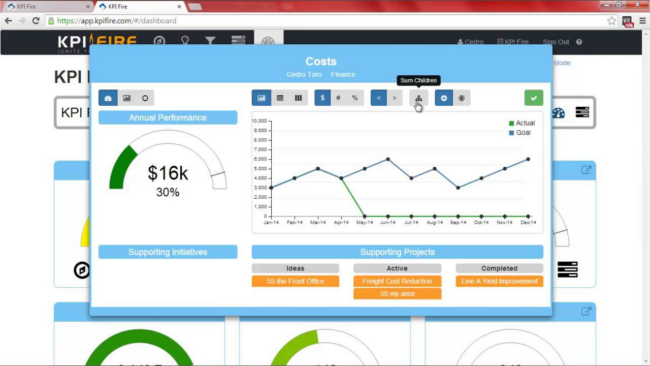This screenshot has width=650, height=366.
Task: Open the 5S my area project
Action: pyautogui.click(x=397, y=293)
